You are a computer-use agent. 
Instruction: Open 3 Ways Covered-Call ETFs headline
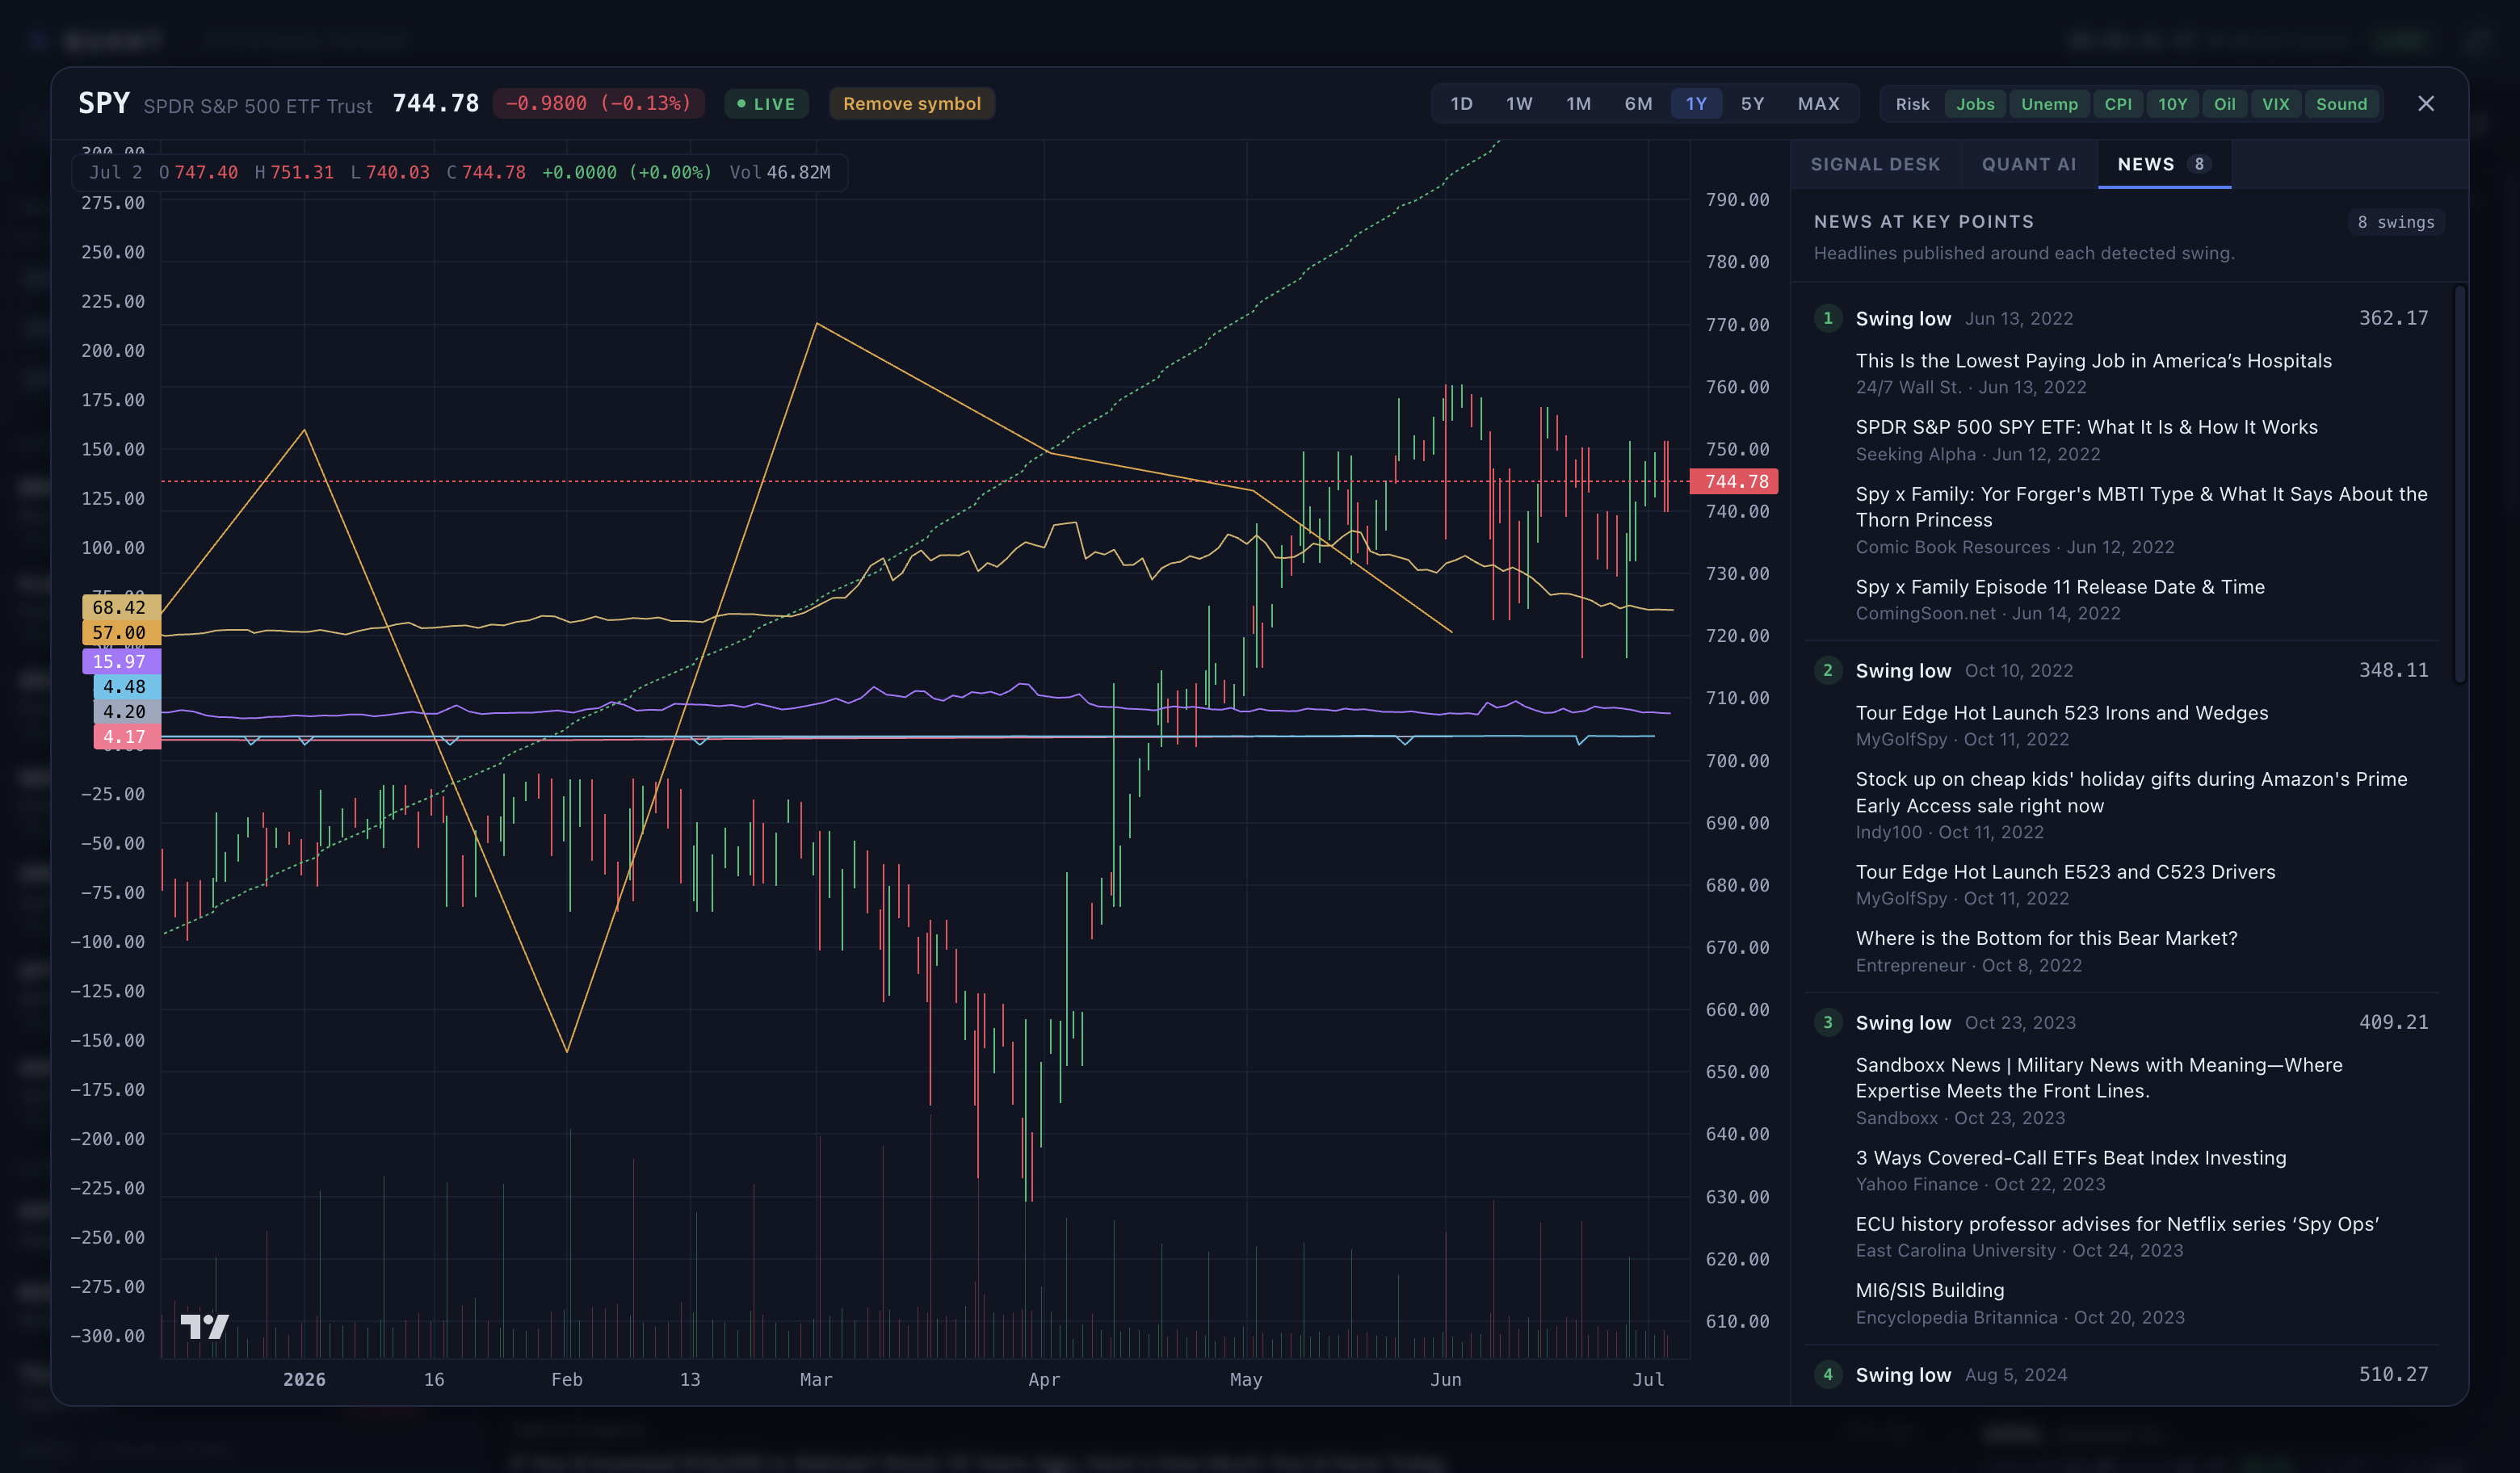click(x=2071, y=1158)
